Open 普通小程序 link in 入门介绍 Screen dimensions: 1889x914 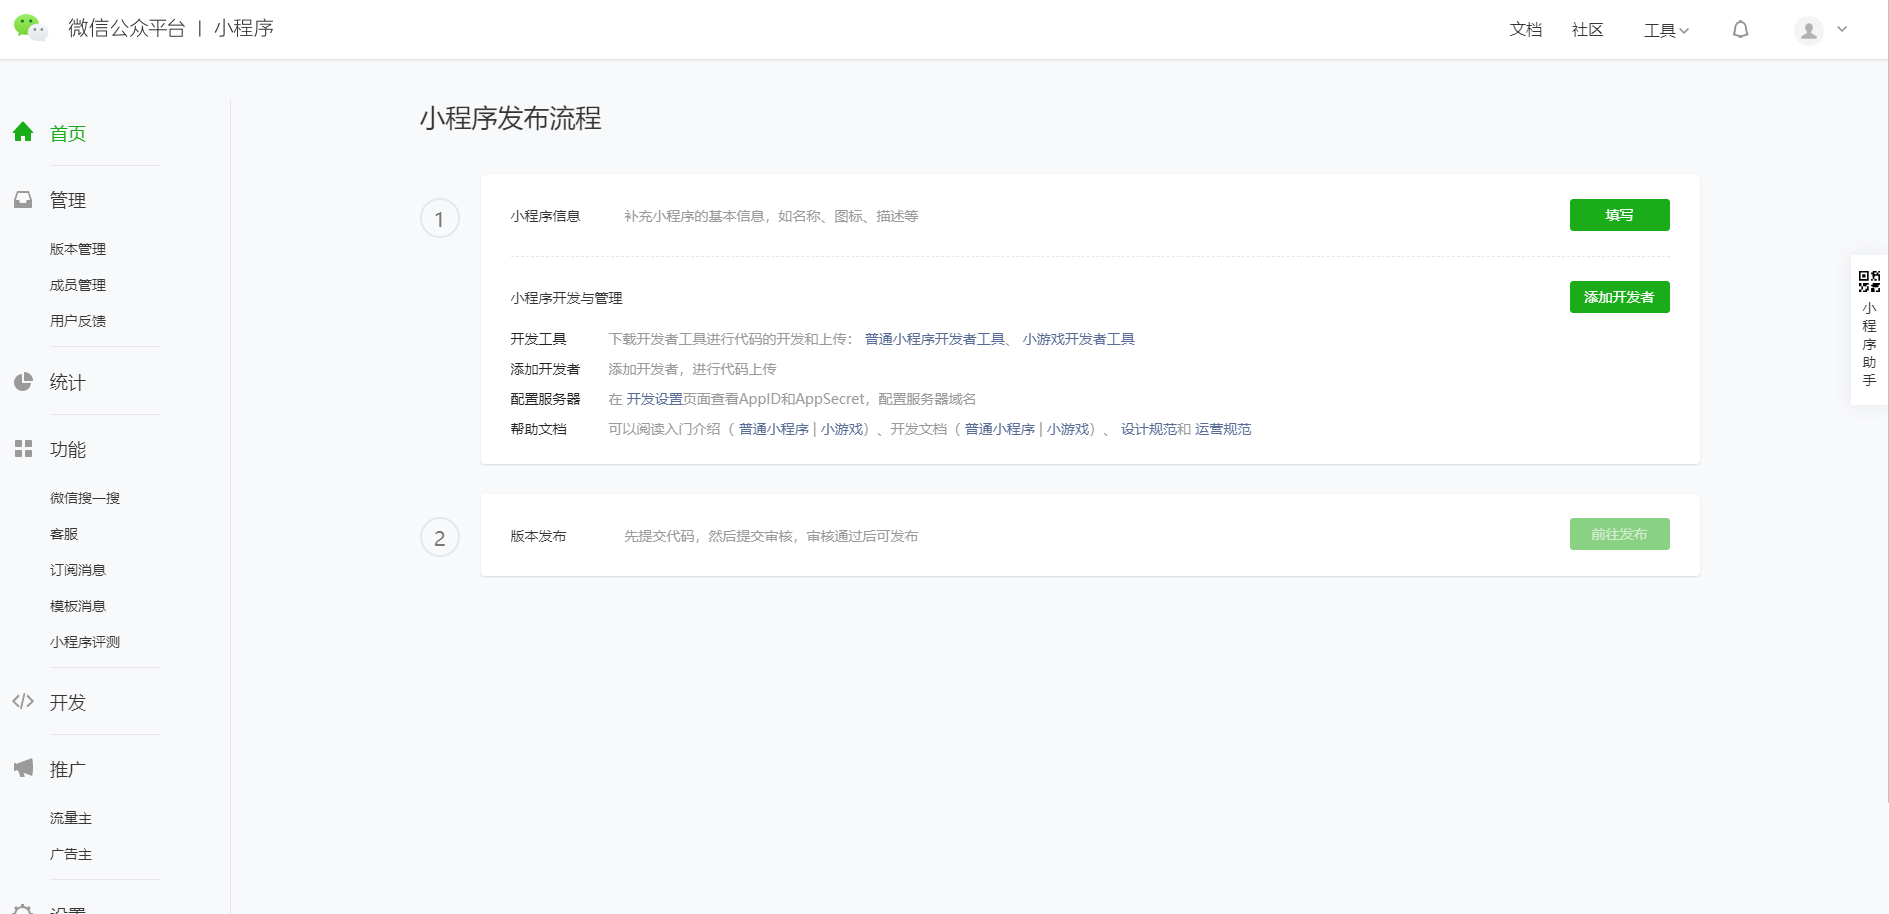pos(774,429)
